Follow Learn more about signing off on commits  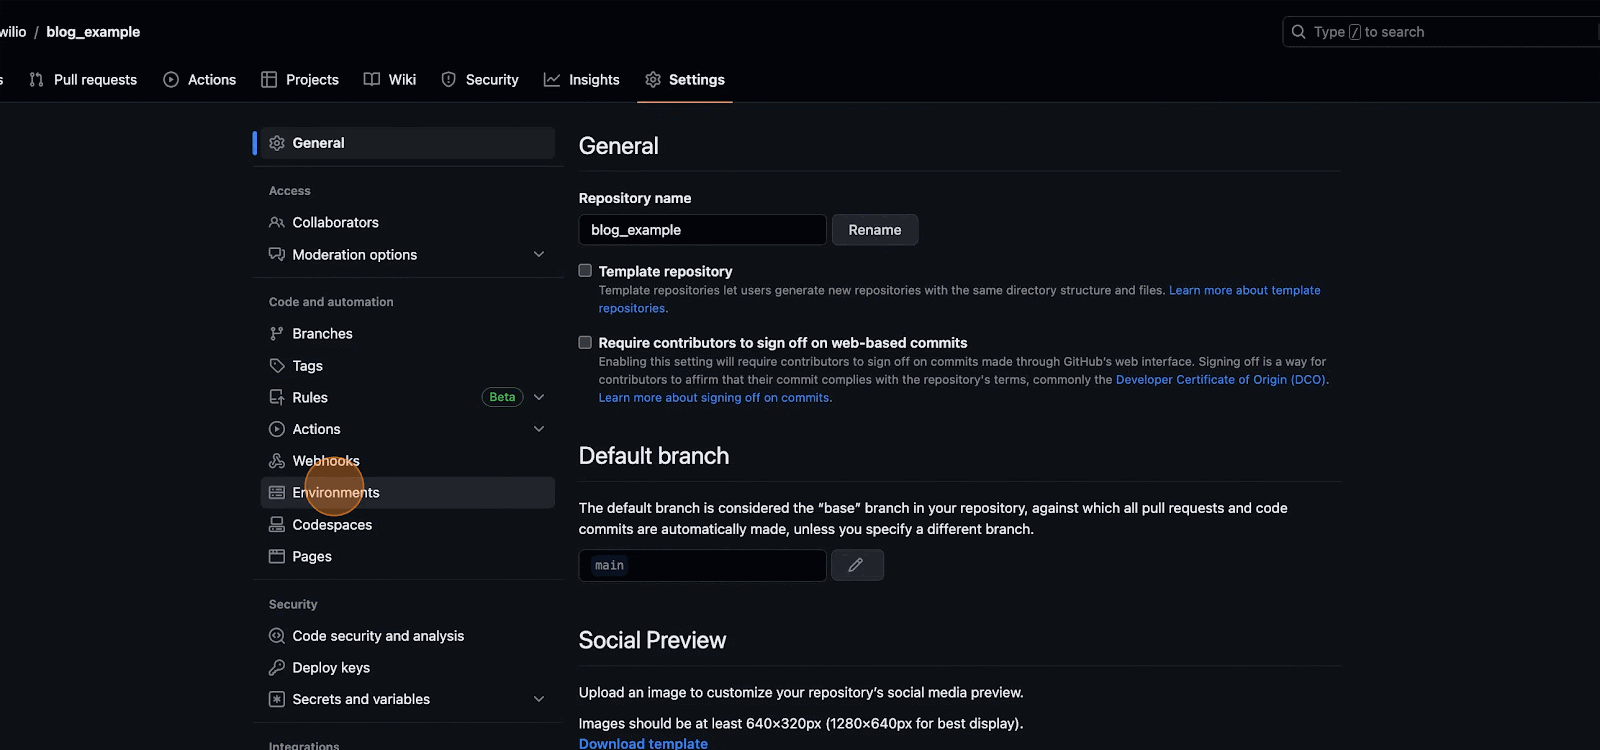pyautogui.click(x=714, y=398)
